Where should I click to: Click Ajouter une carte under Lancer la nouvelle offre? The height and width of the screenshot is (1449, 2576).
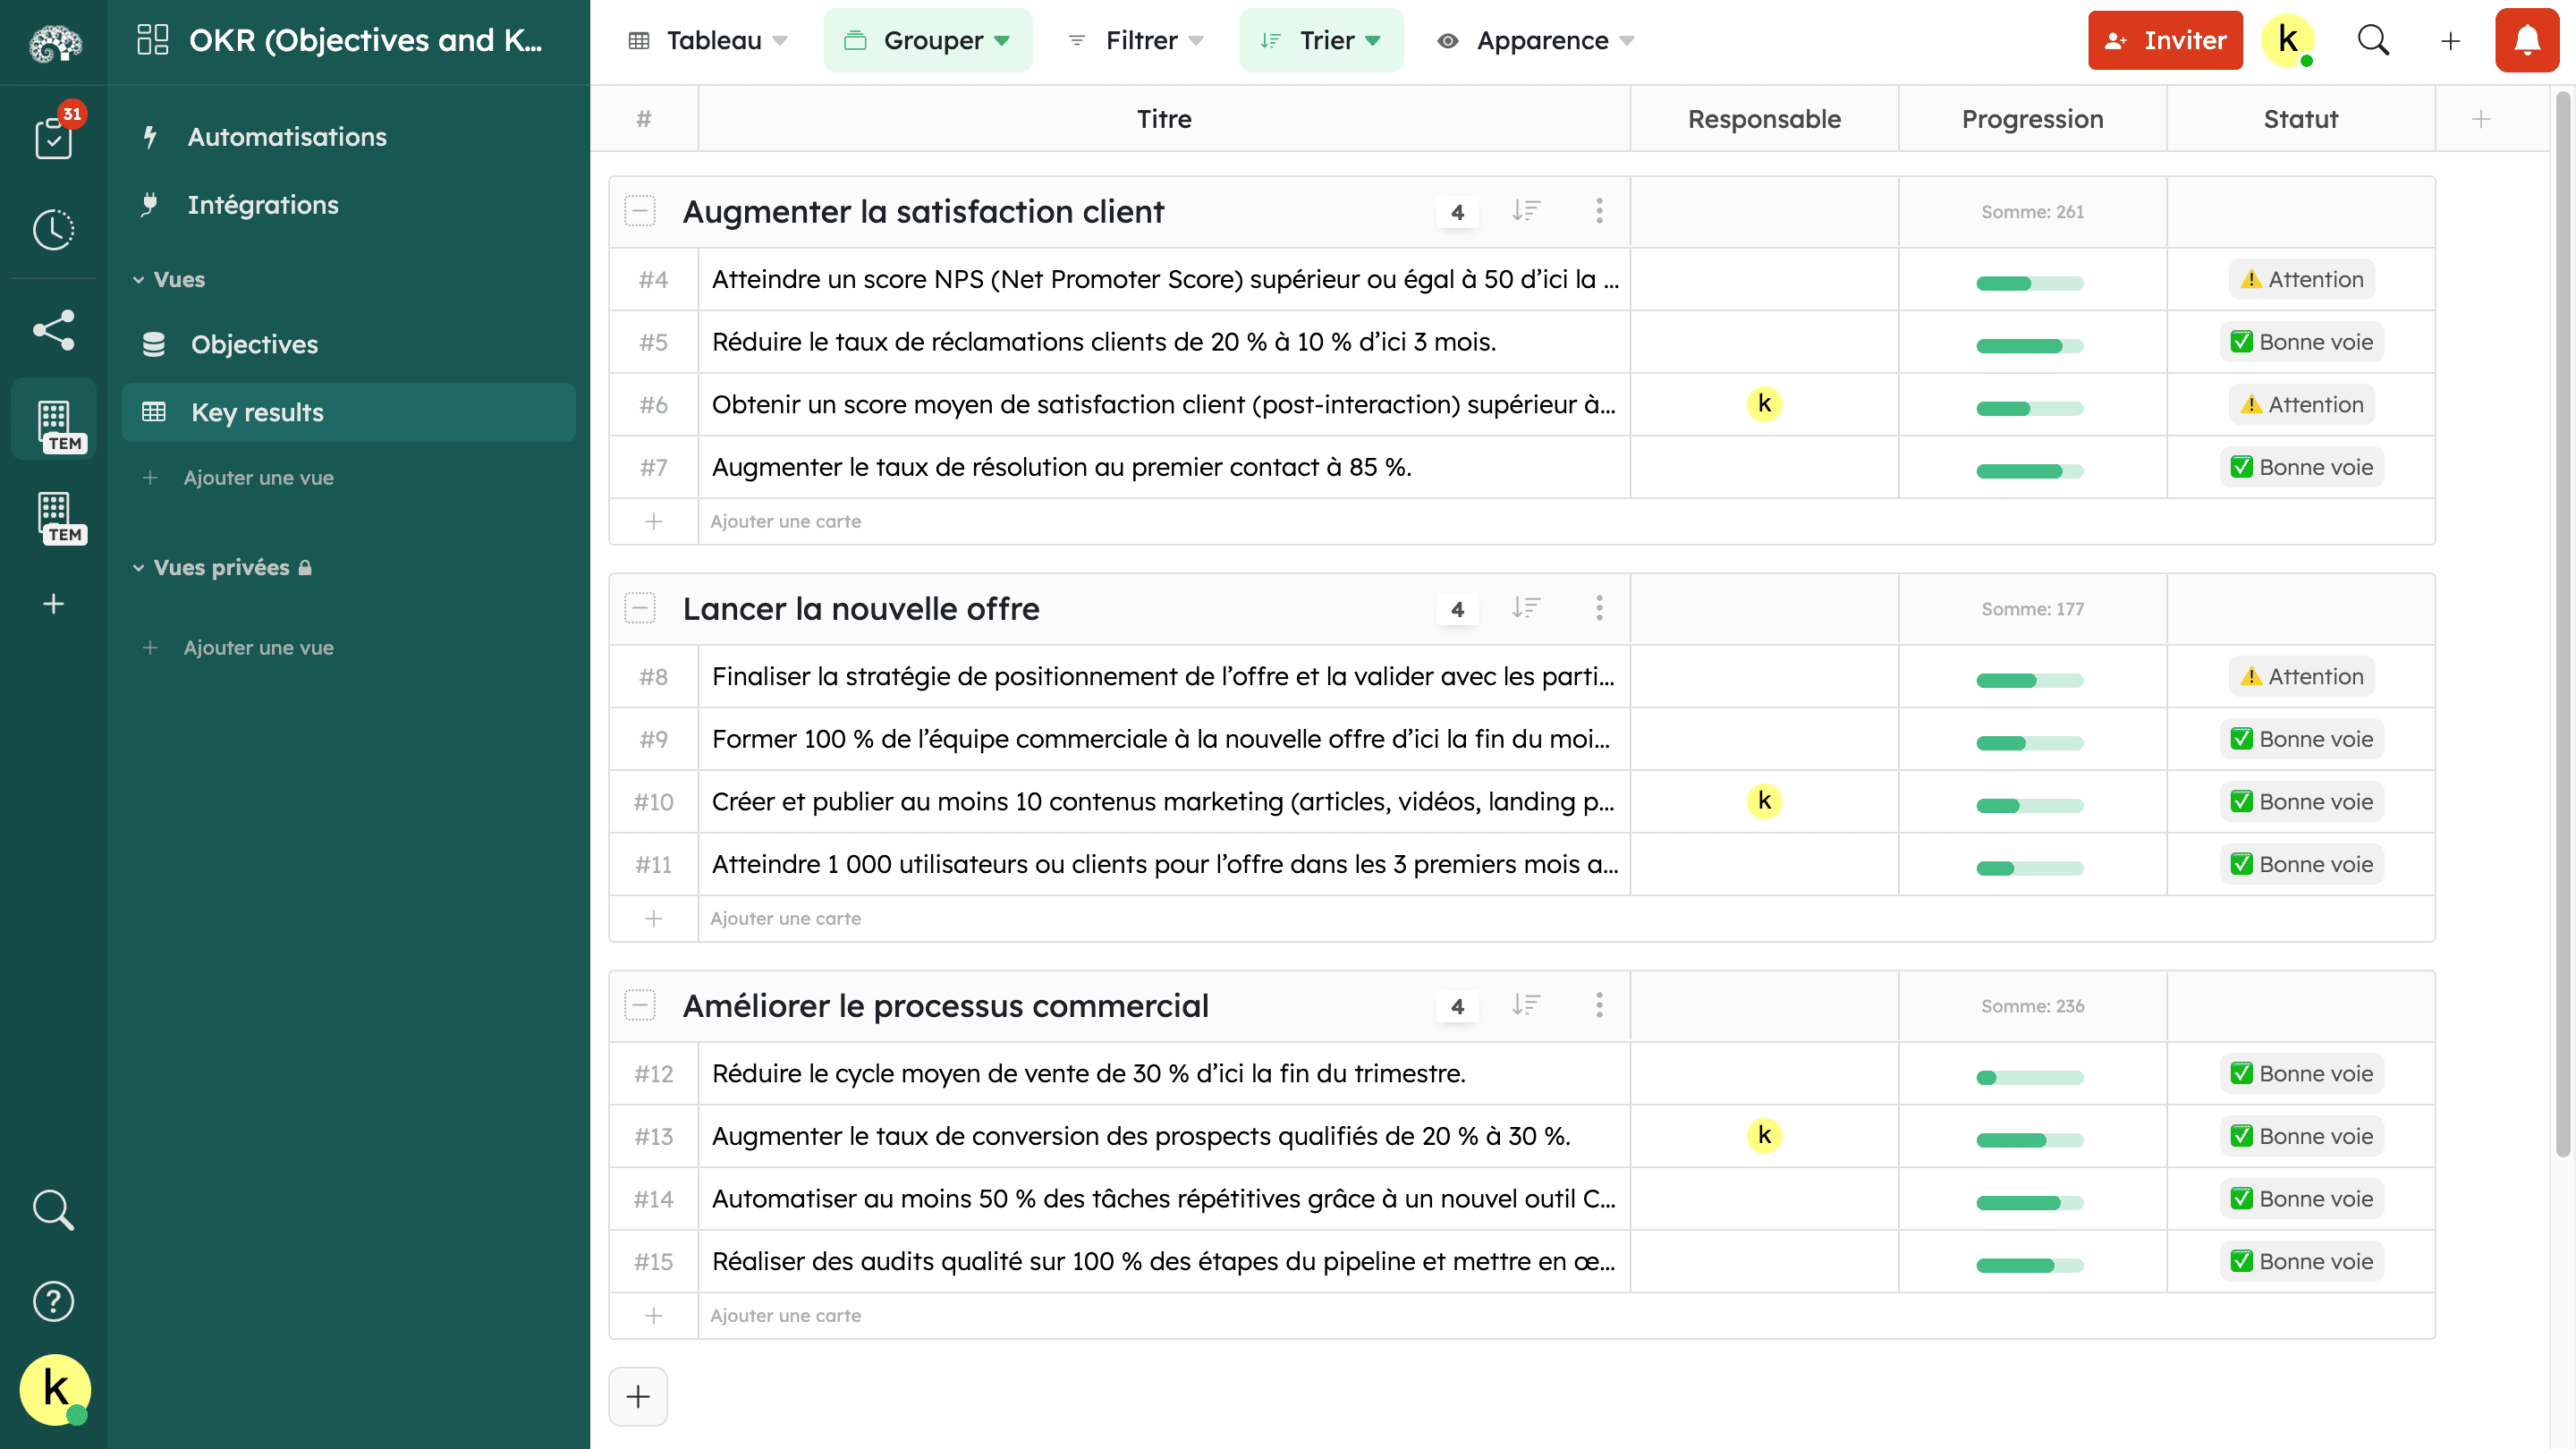(x=785, y=917)
